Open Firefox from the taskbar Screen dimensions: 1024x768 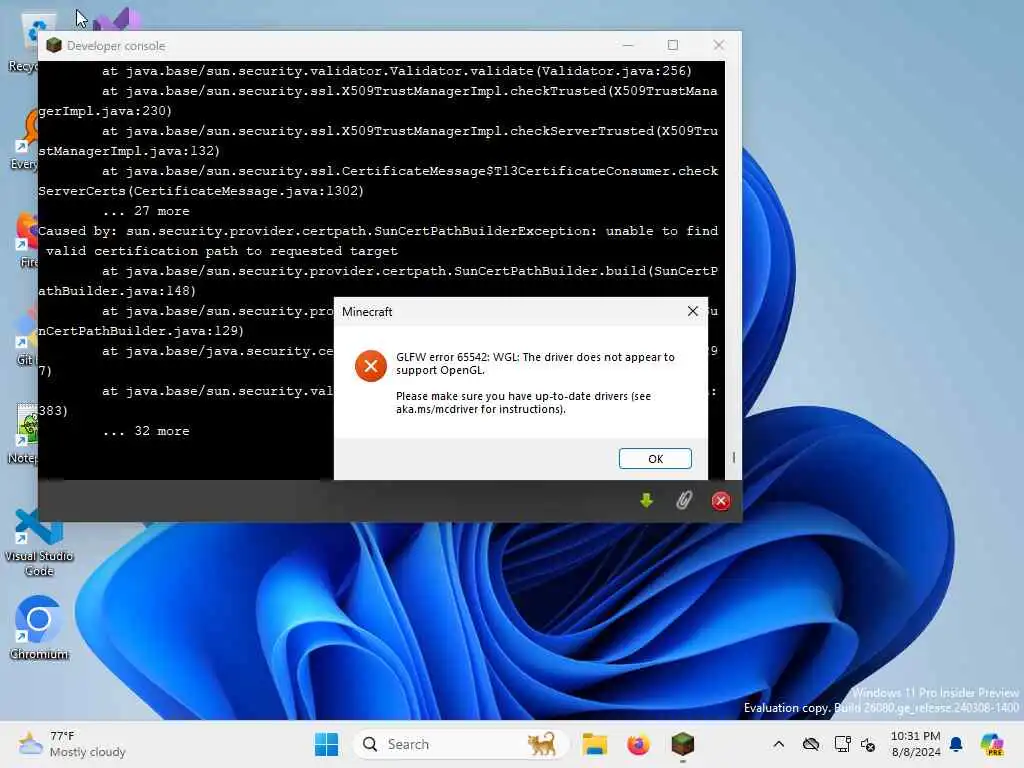click(638, 744)
